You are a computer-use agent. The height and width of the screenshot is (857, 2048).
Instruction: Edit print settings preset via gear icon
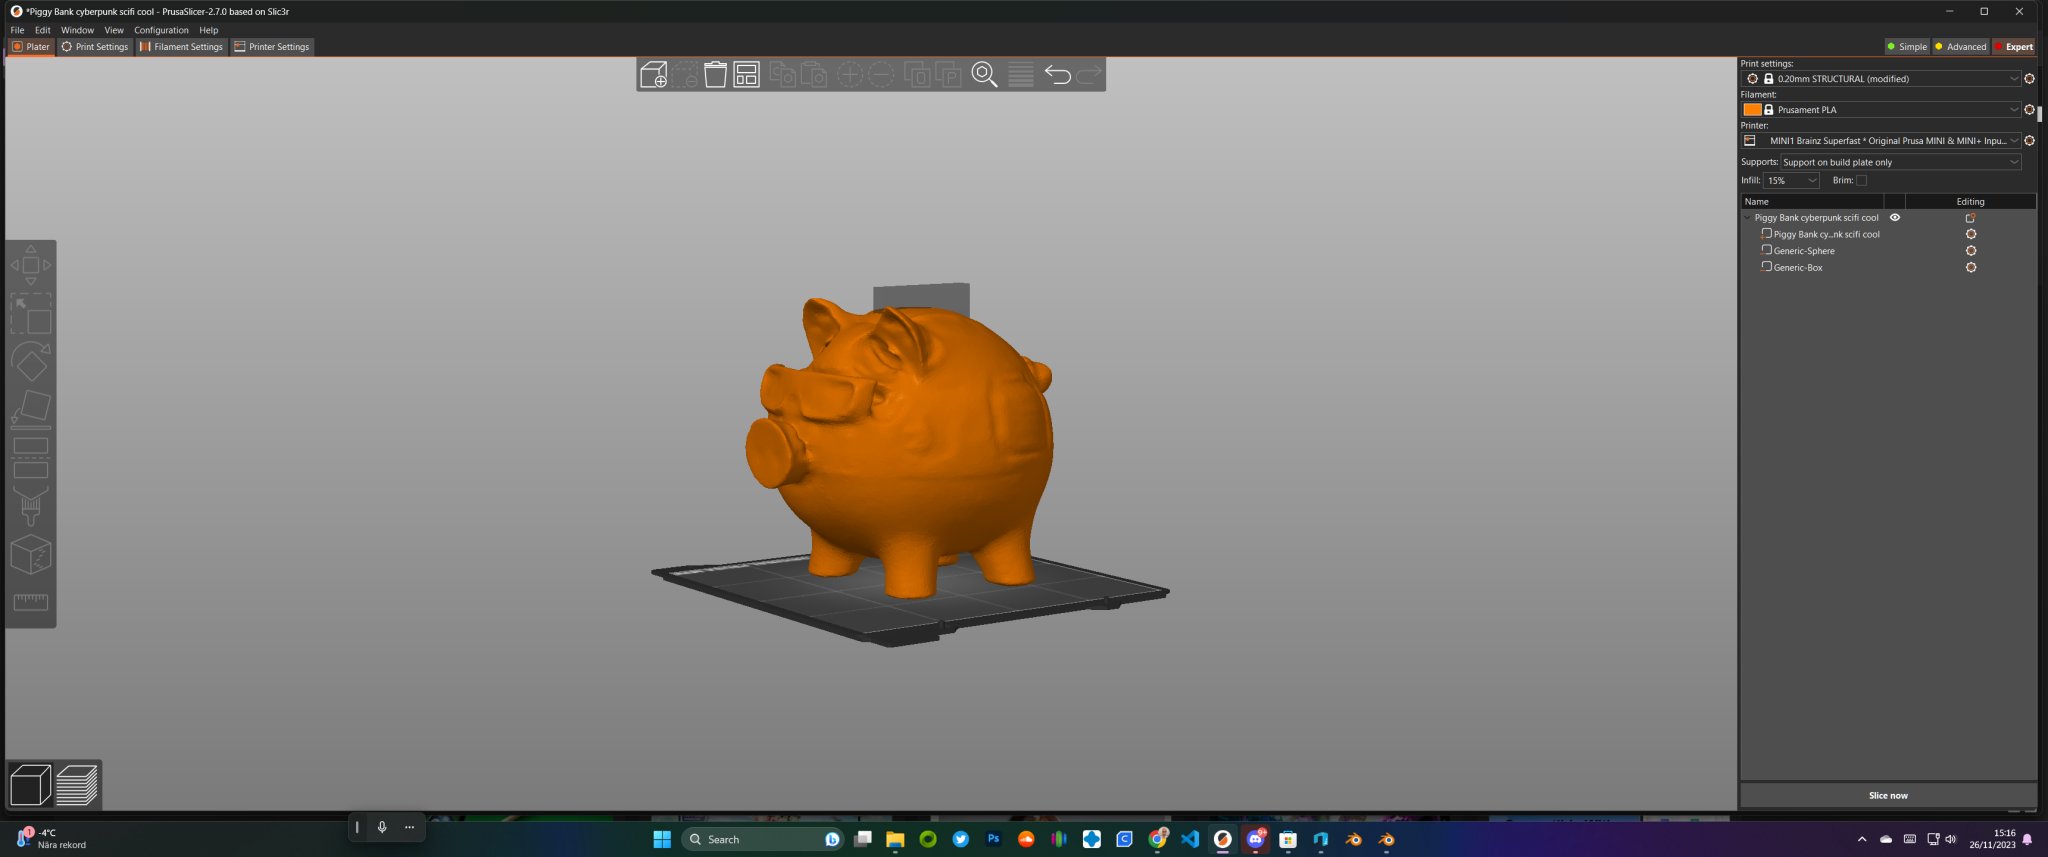click(2029, 79)
